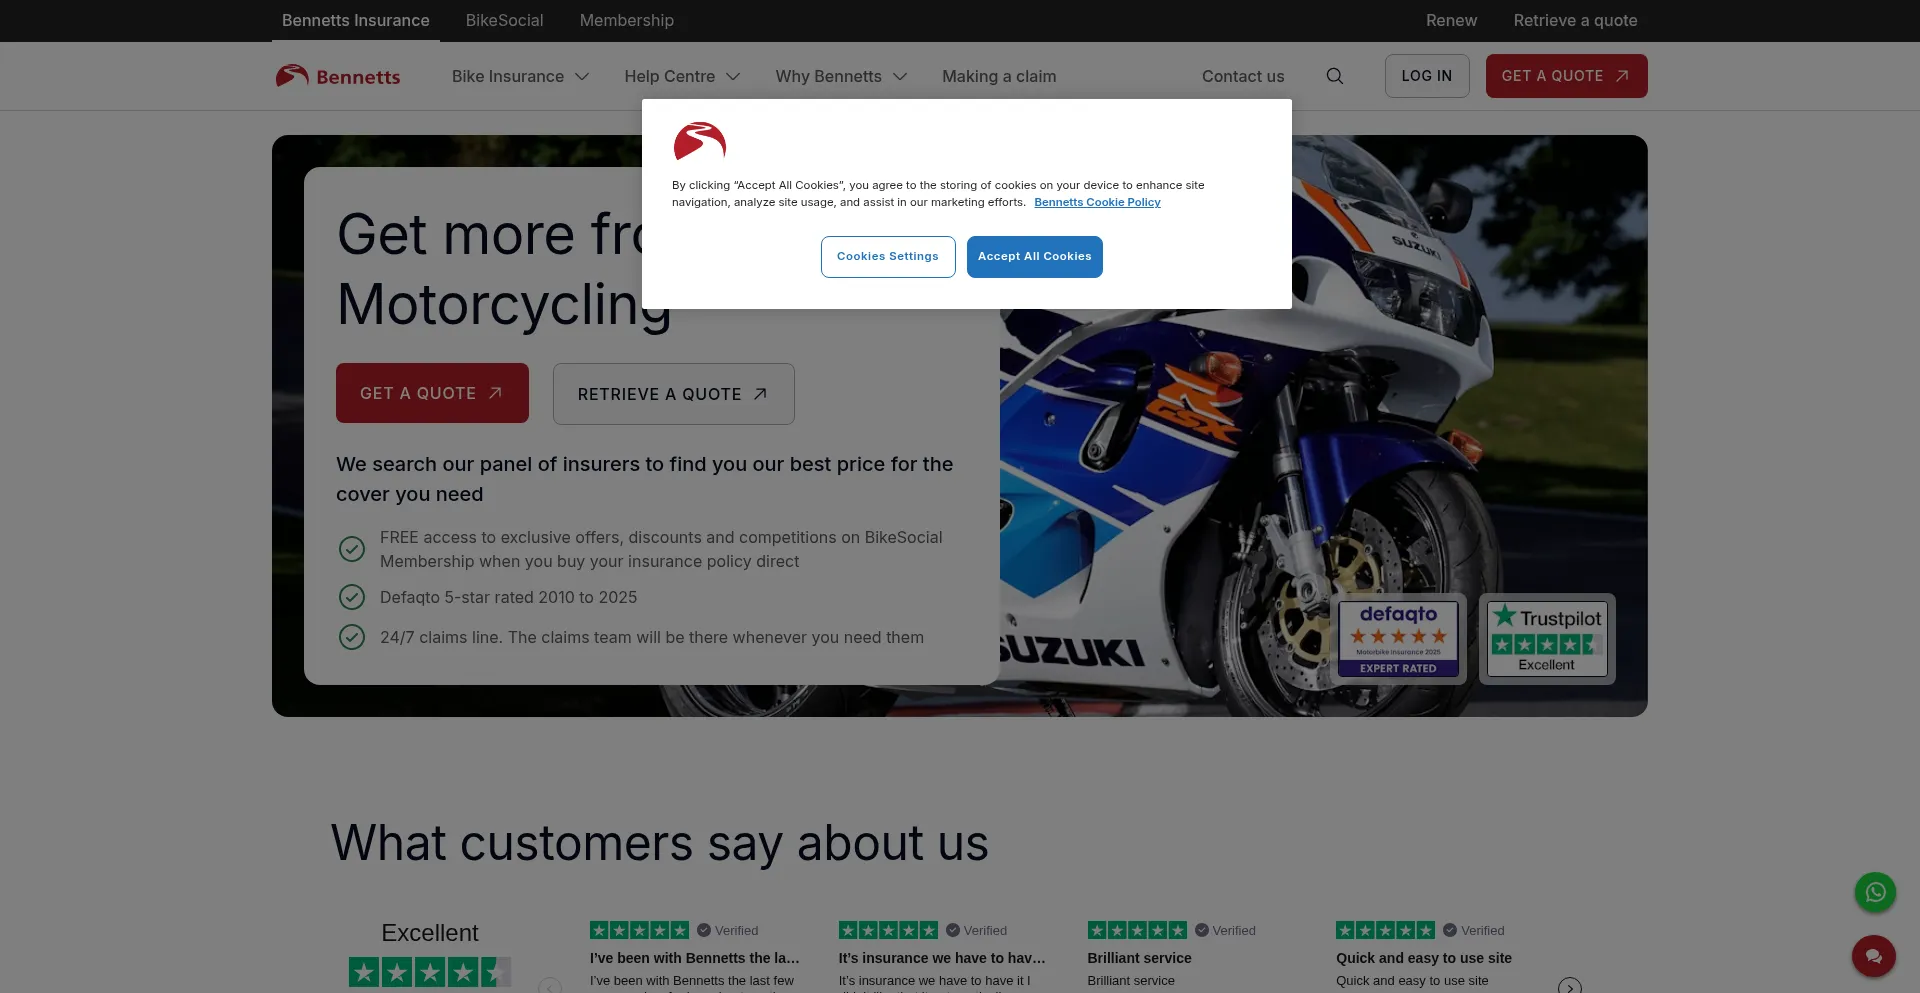The width and height of the screenshot is (1920, 993).
Task: Open the 'It's insurance we have to hav...' review
Action: (x=942, y=958)
